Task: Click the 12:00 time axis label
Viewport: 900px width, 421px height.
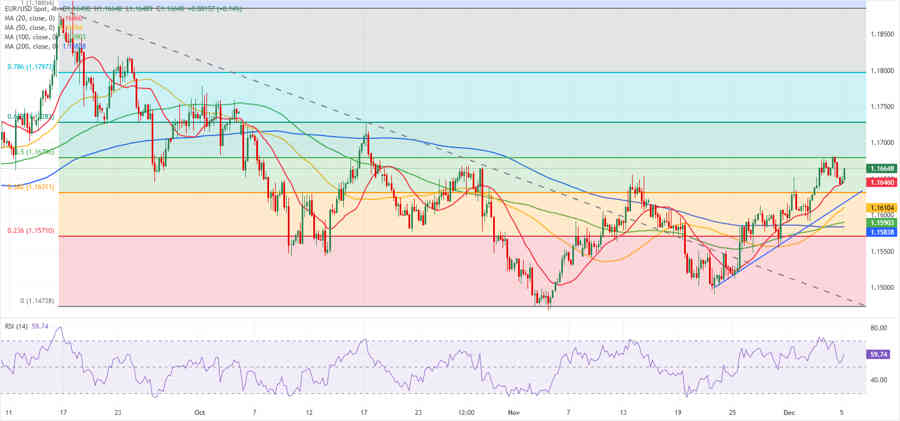Action: 466,411
